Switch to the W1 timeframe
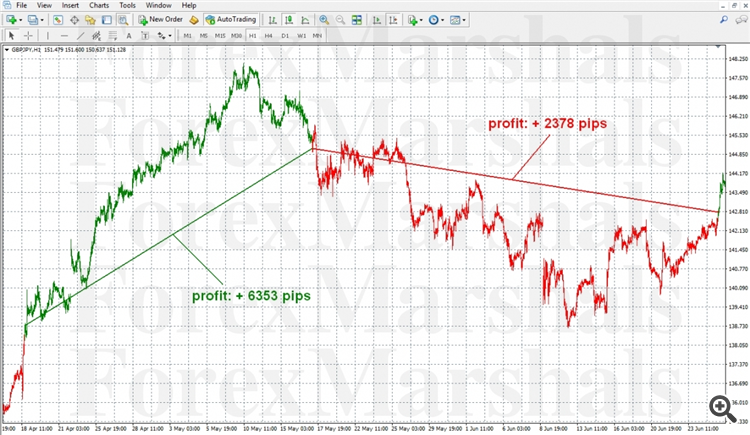The height and width of the screenshot is (435, 750). 301,36
